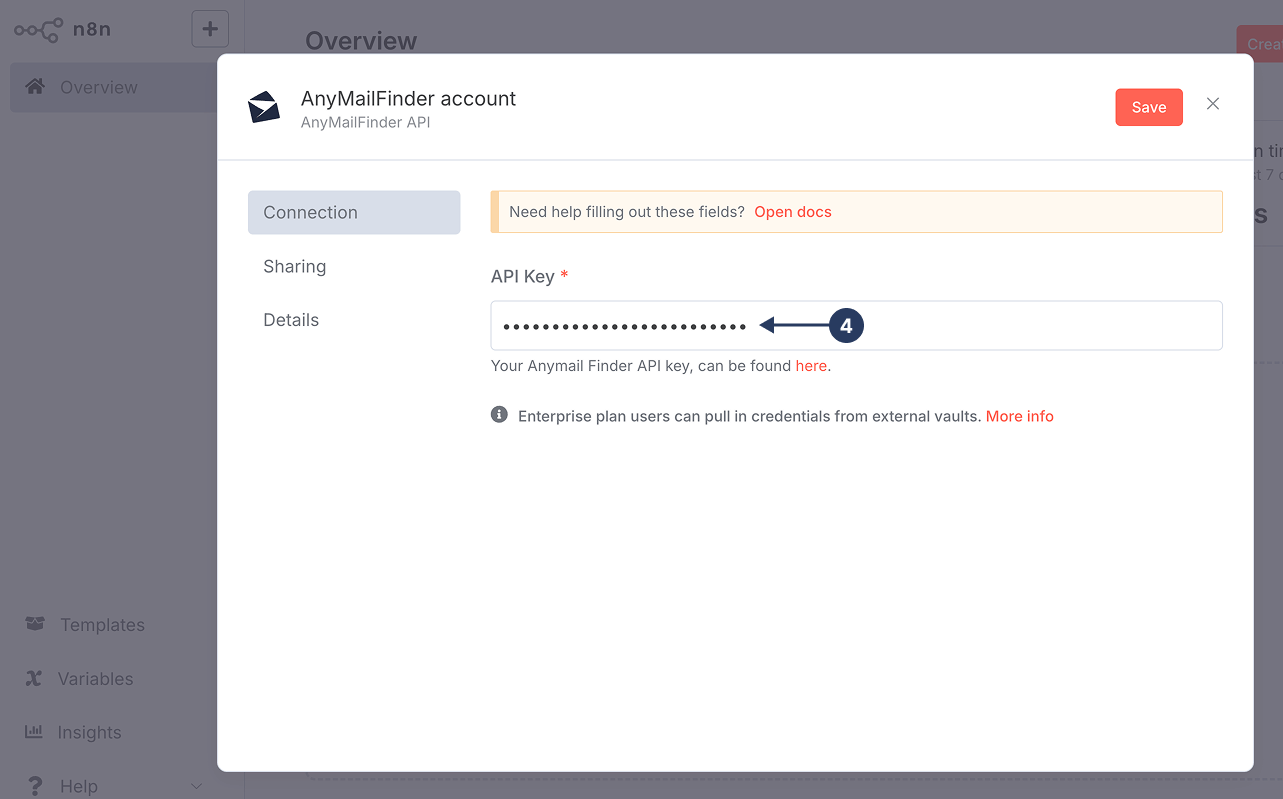Viewport: 1283px width, 799px height.
Task: Open docs for help filling fields
Action: click(793, 211)
